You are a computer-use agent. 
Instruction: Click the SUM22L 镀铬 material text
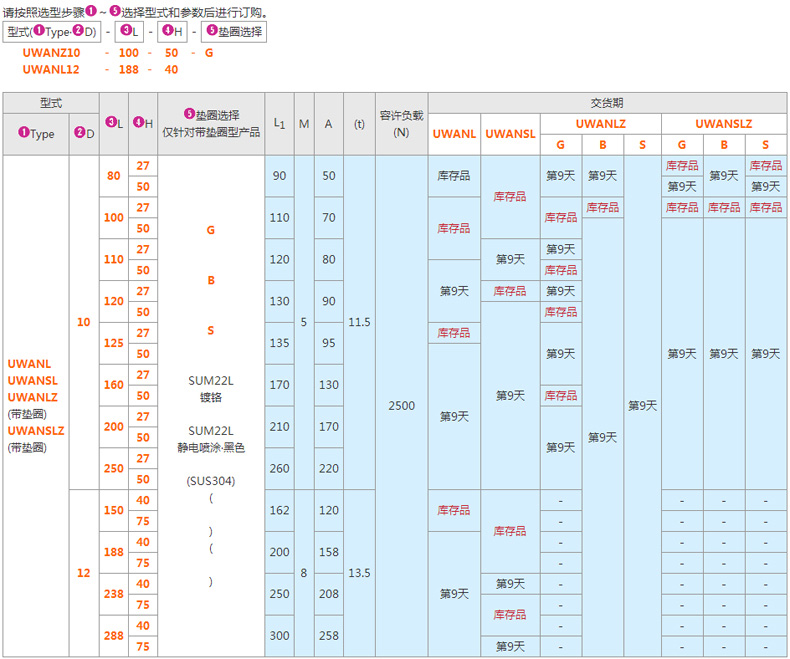pyautogui.click(x=211, y=388)
